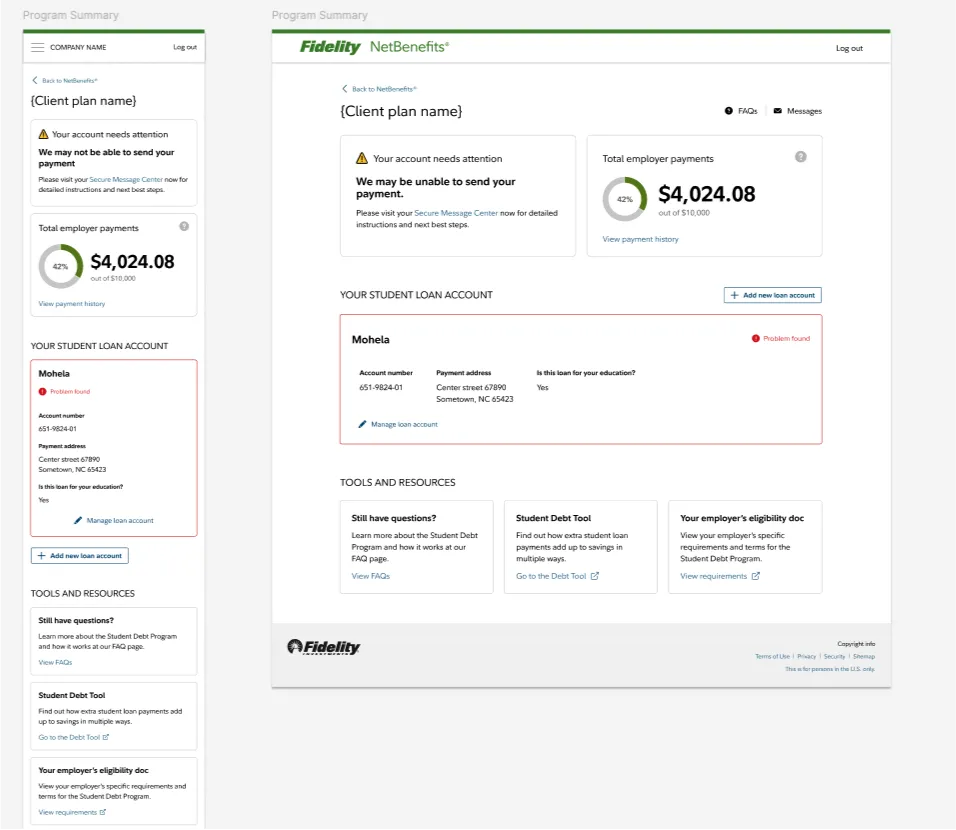This screenshot has width=956, height=830.
Task: Click external link icon next to desktop View requirements
Action: click(755, 576)
